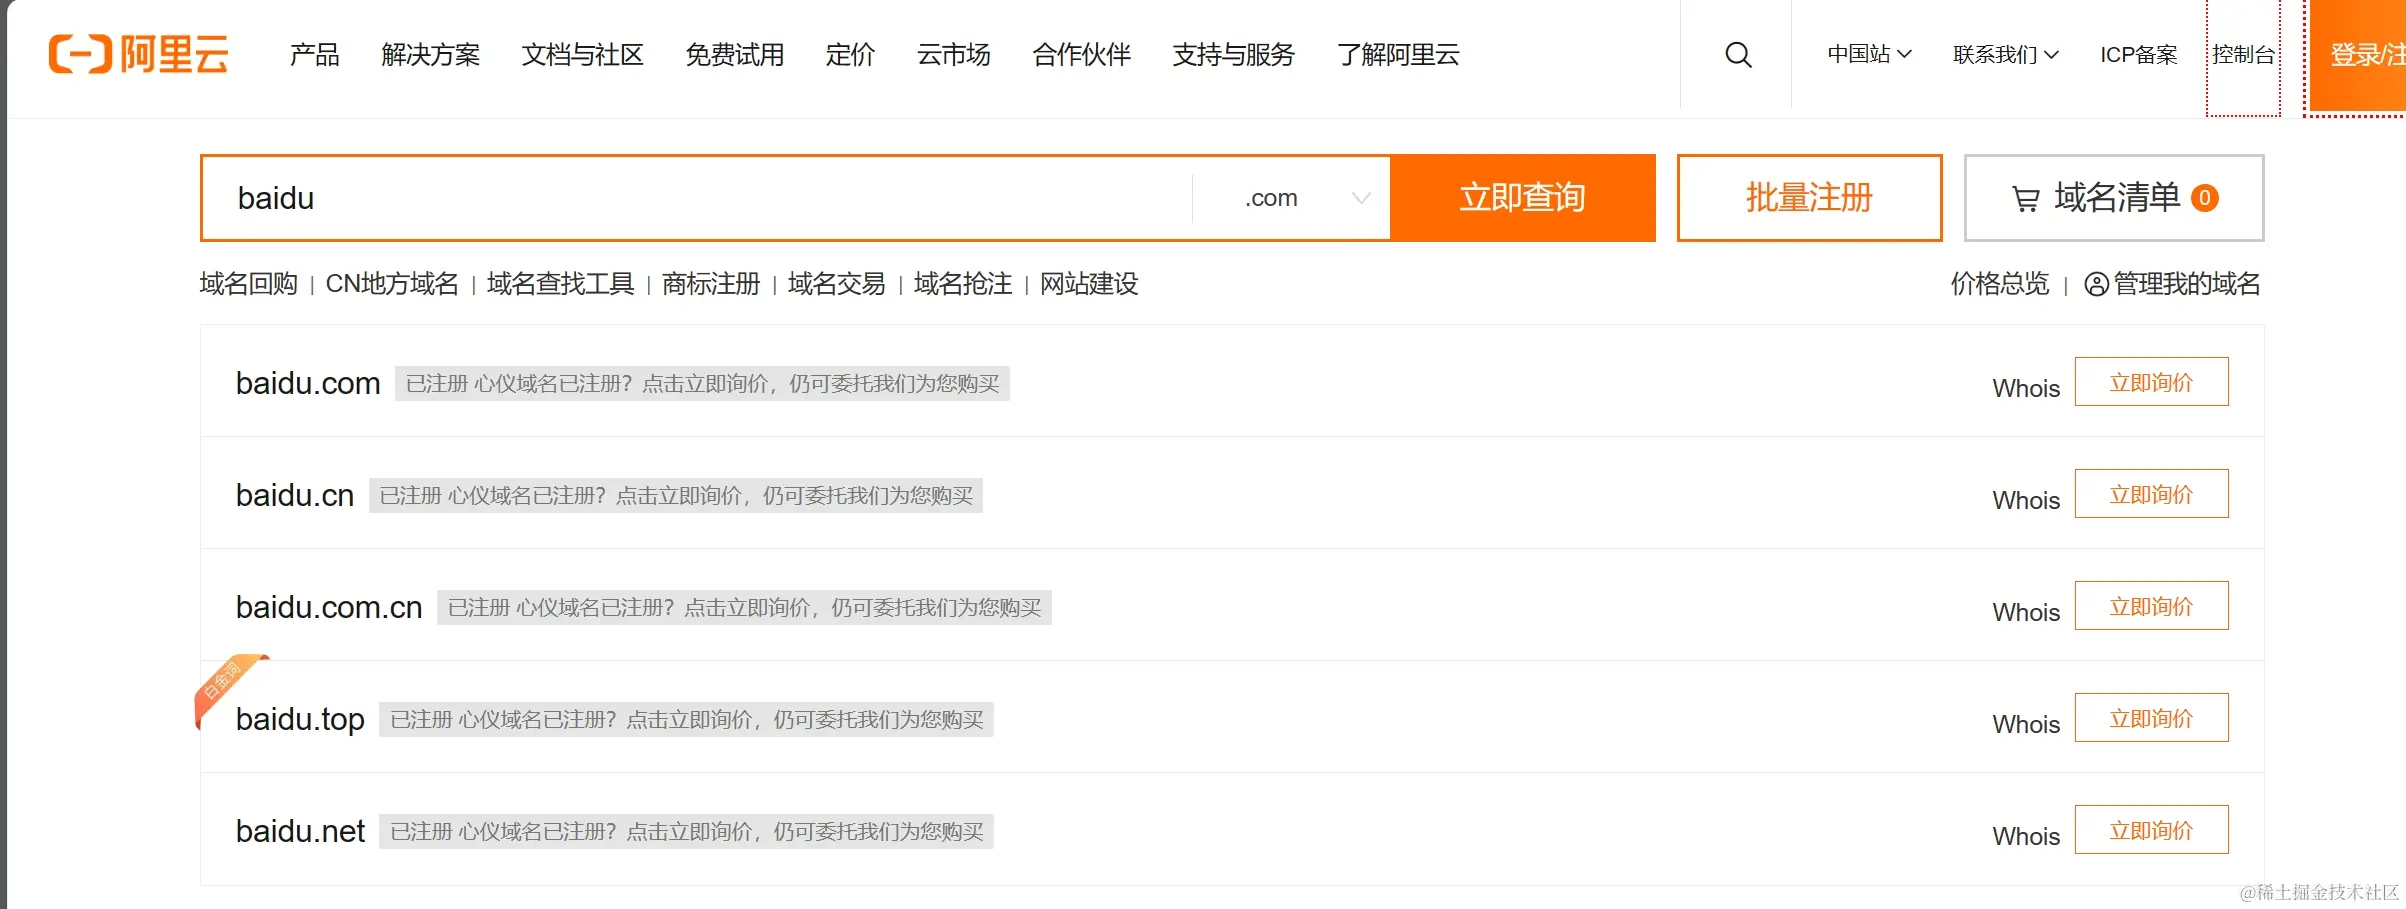The height and width of the screenshot is (909, 2406).
Task: Open the 了解阿里云 menu item
Action: click(x=1398, y=54)
